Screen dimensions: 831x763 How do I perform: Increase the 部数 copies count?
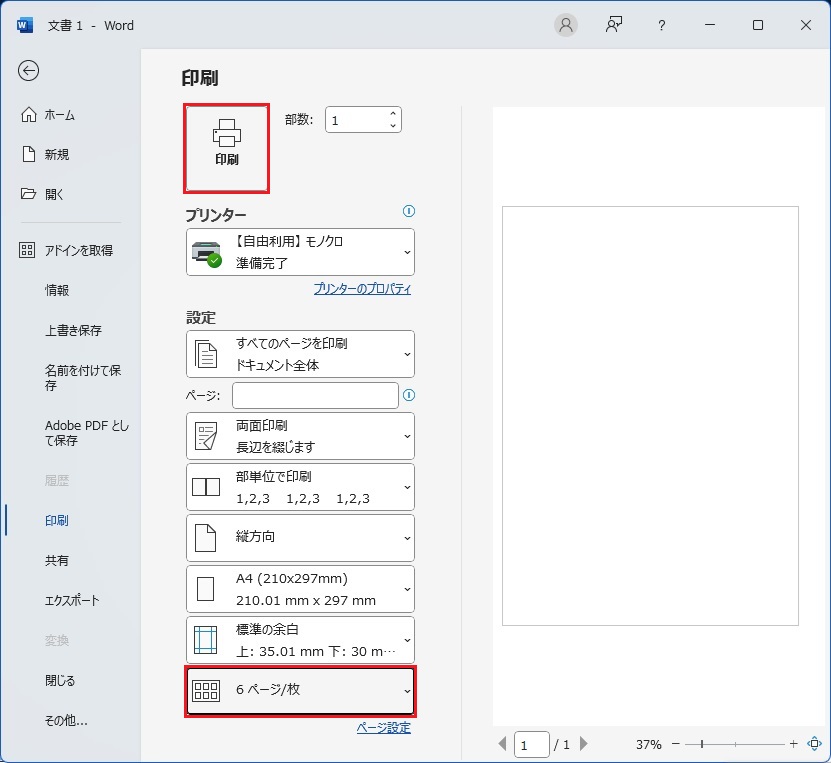tap(393, 114)
